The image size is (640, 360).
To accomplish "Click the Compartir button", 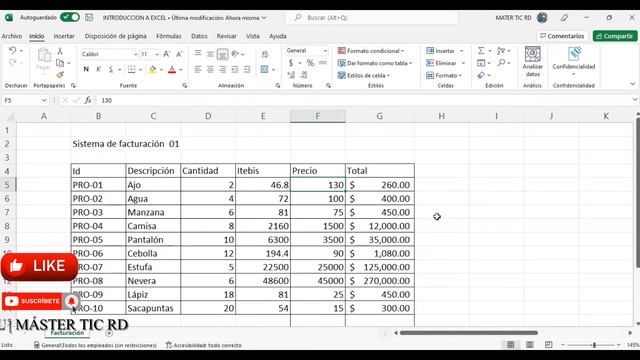I will [615, 36].
